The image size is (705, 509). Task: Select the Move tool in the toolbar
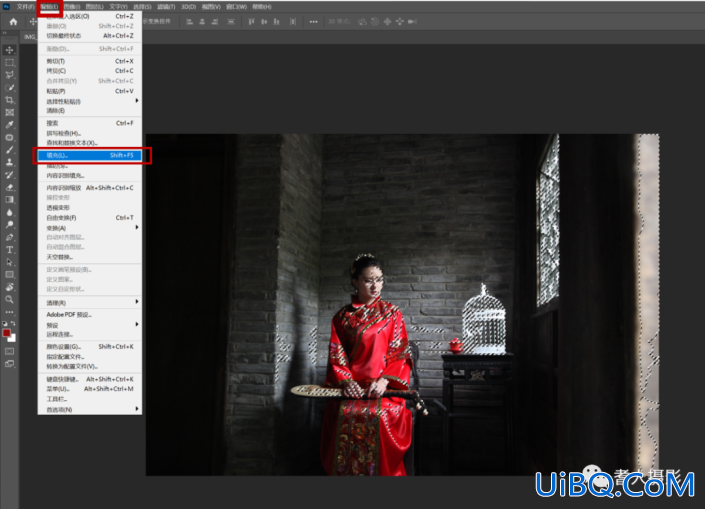pos(9,50)
